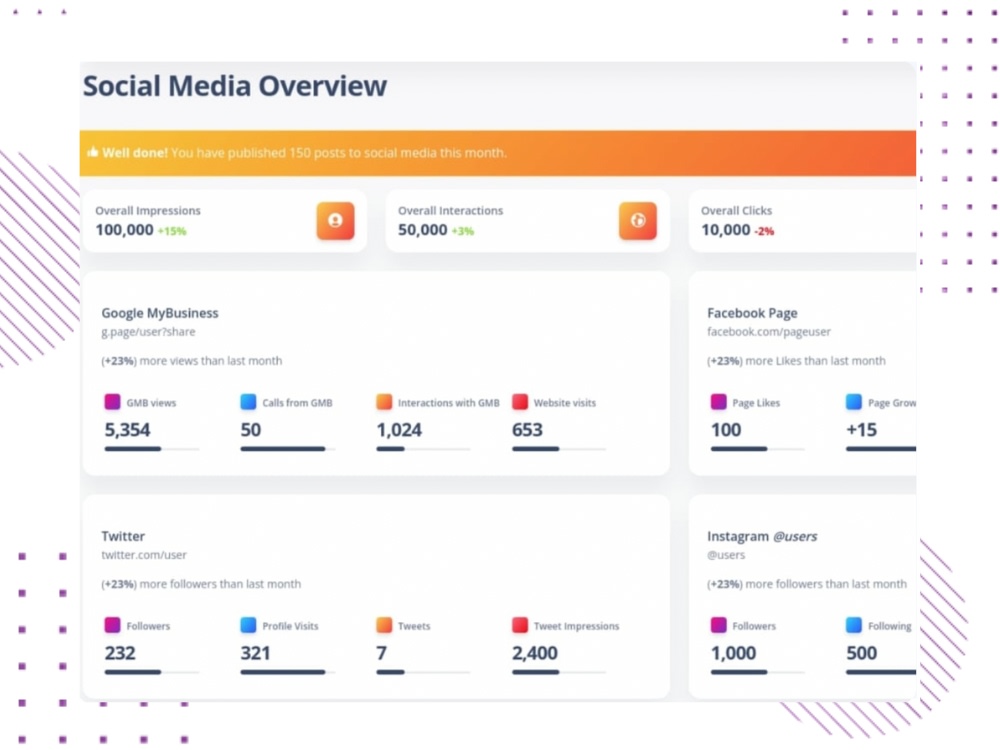Click the red Website visits swatch
This screenshot has width=1000, height=750.
520,402
